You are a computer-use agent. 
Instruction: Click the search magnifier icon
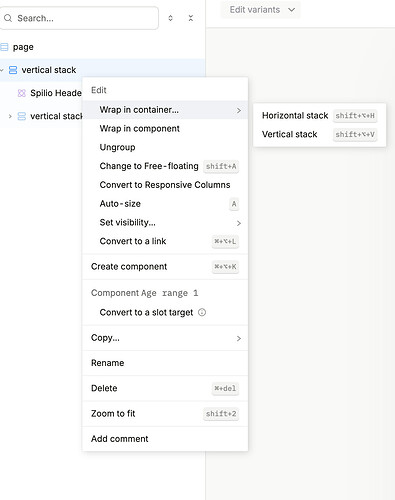[x=8, y=18]
